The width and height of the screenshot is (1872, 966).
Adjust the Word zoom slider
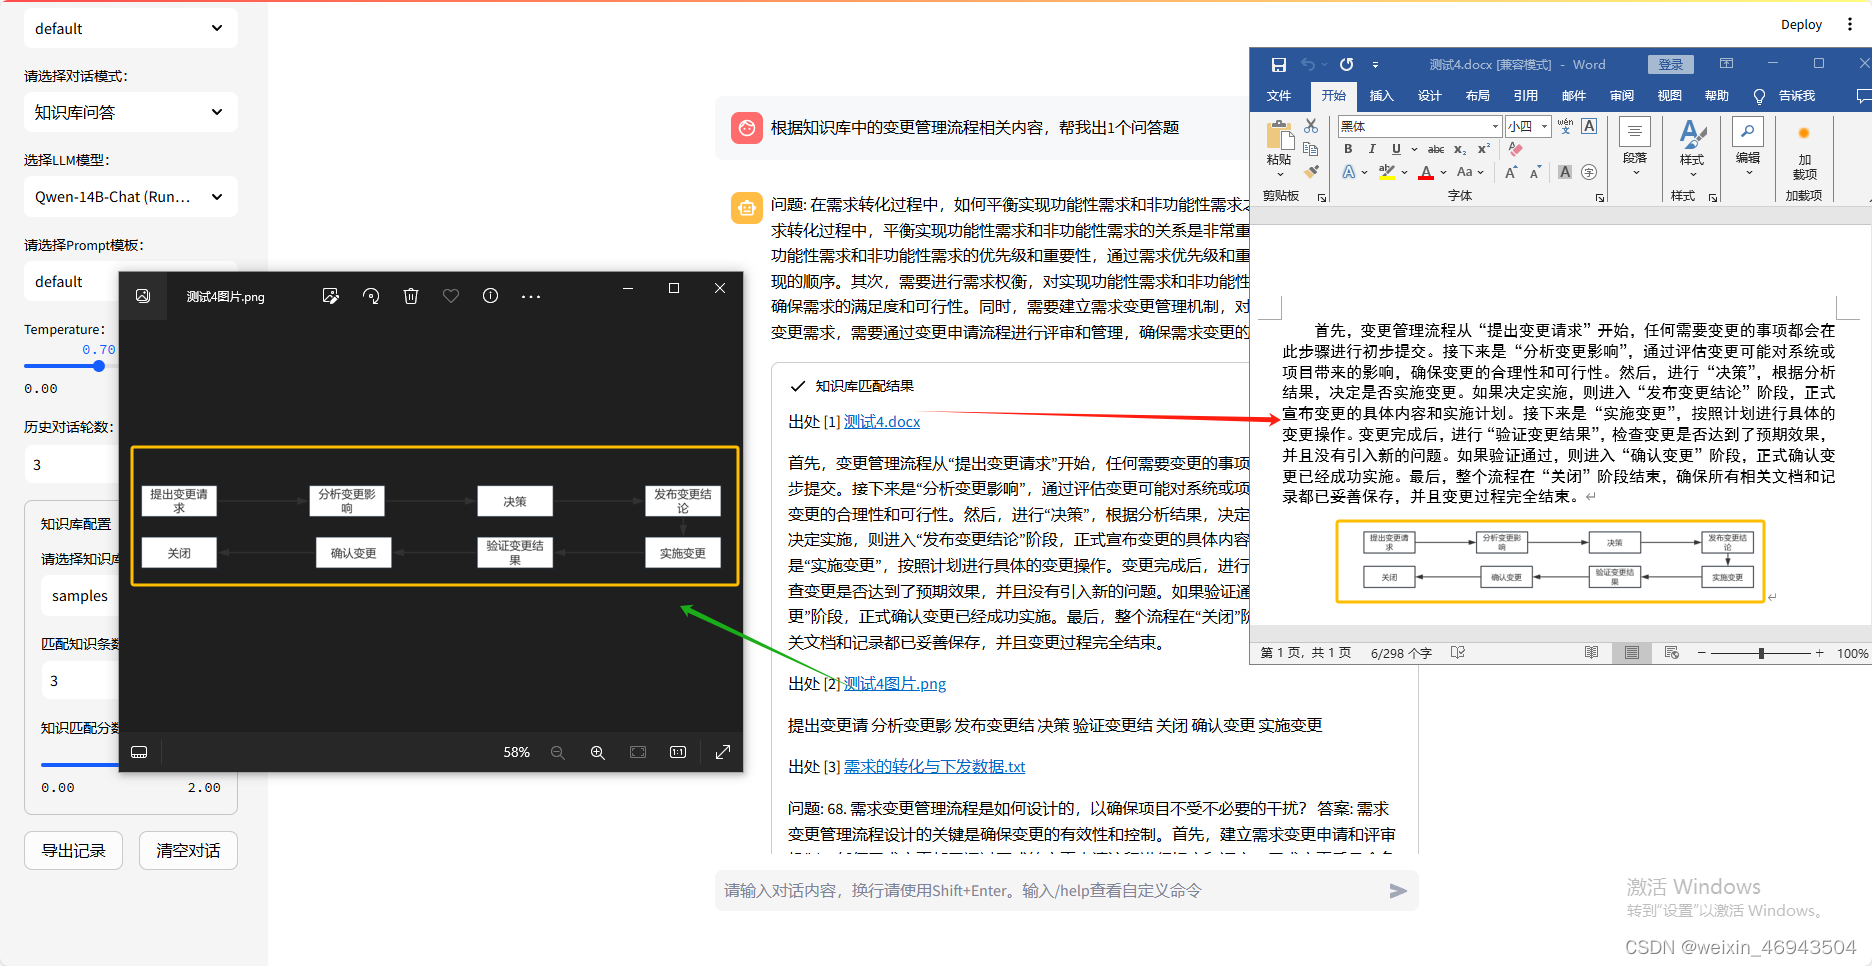pyautogui.click(x=1761, y=653)
